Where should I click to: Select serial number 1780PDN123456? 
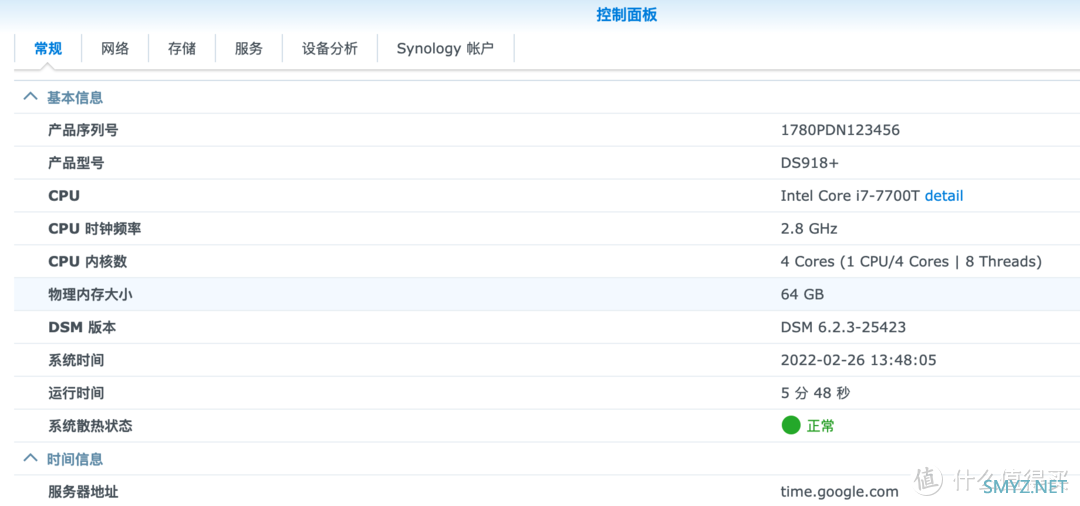(840, 129)
